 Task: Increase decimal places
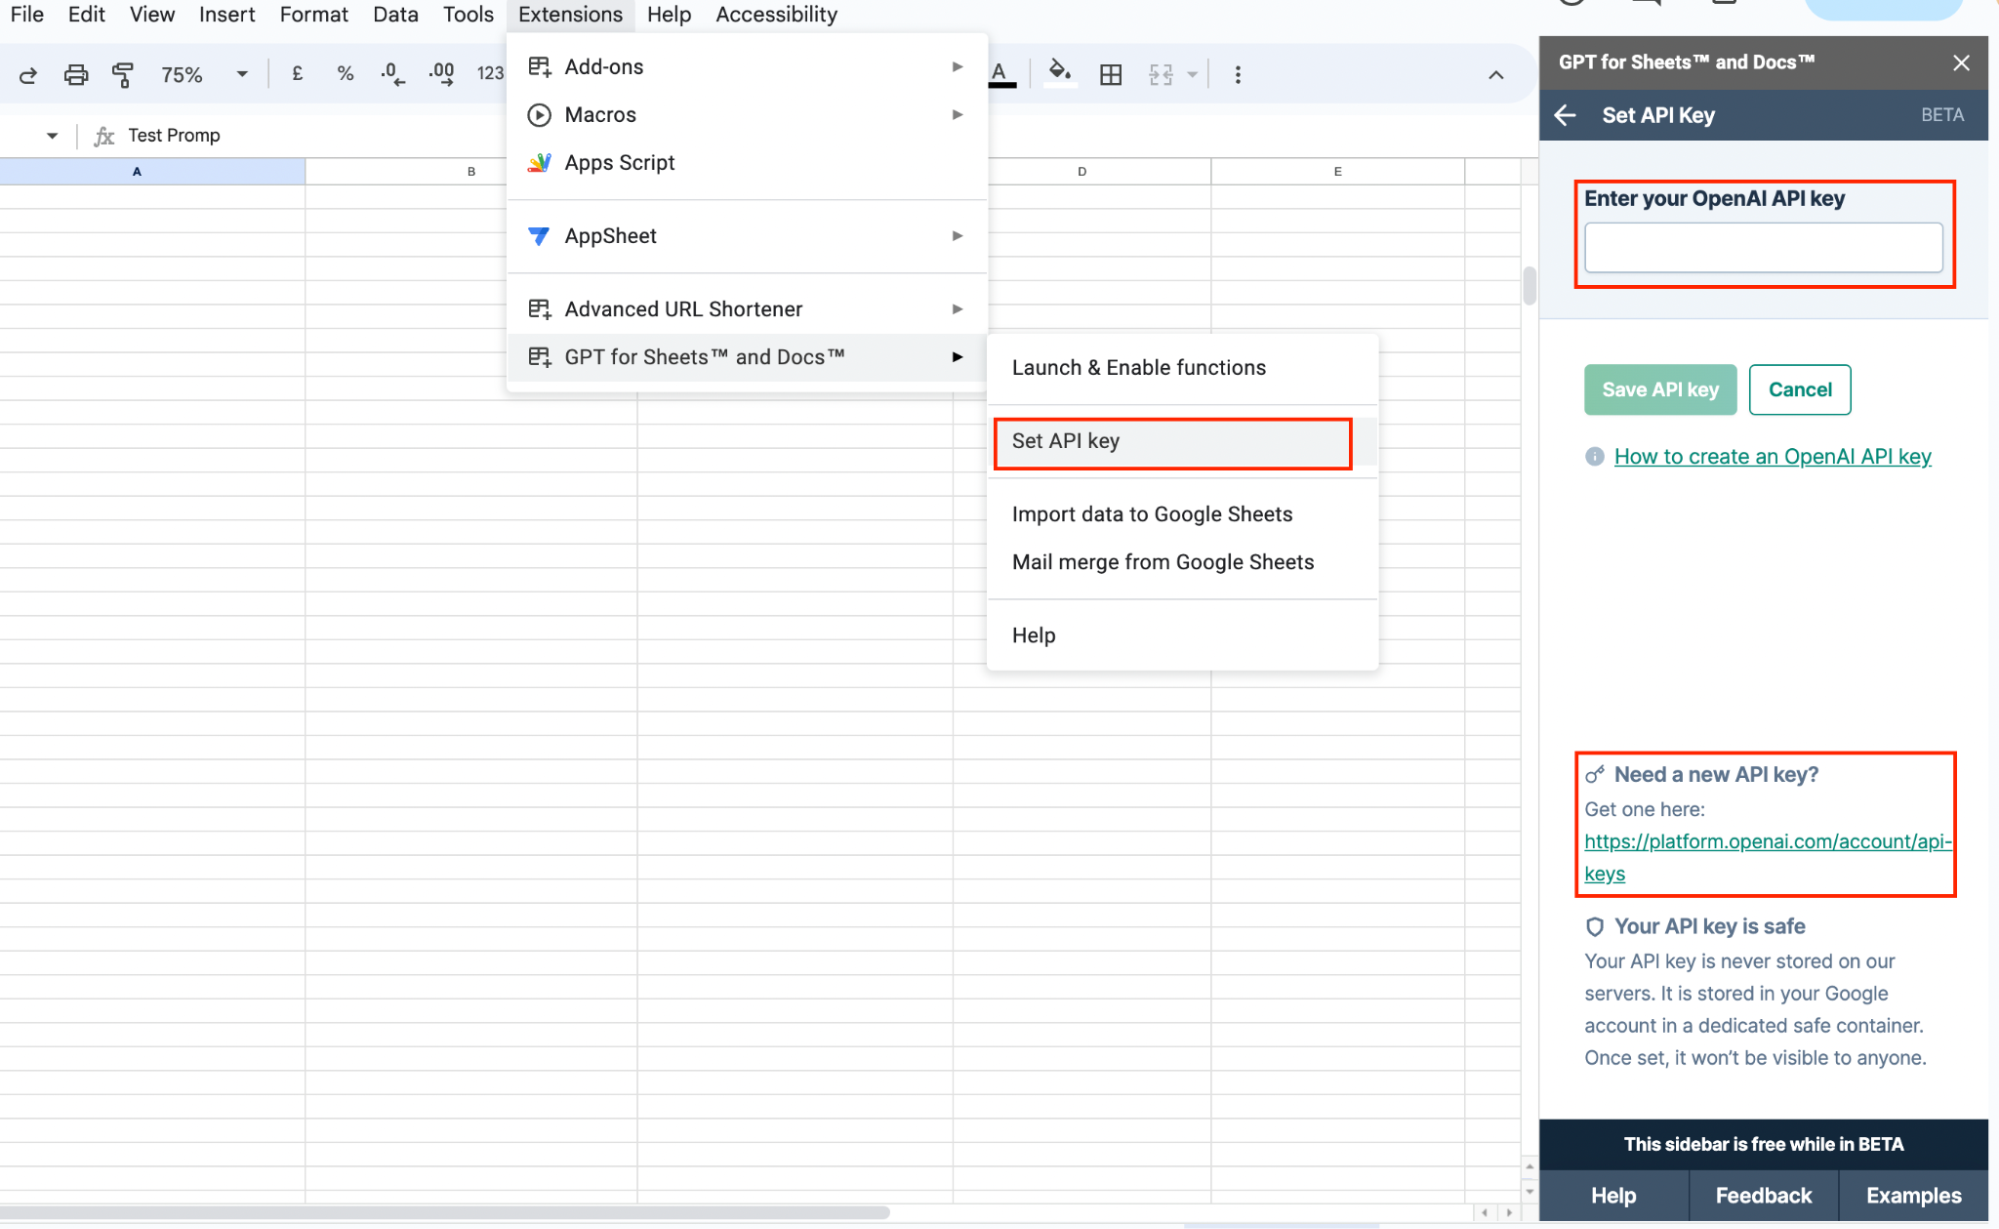coord(441,74)
